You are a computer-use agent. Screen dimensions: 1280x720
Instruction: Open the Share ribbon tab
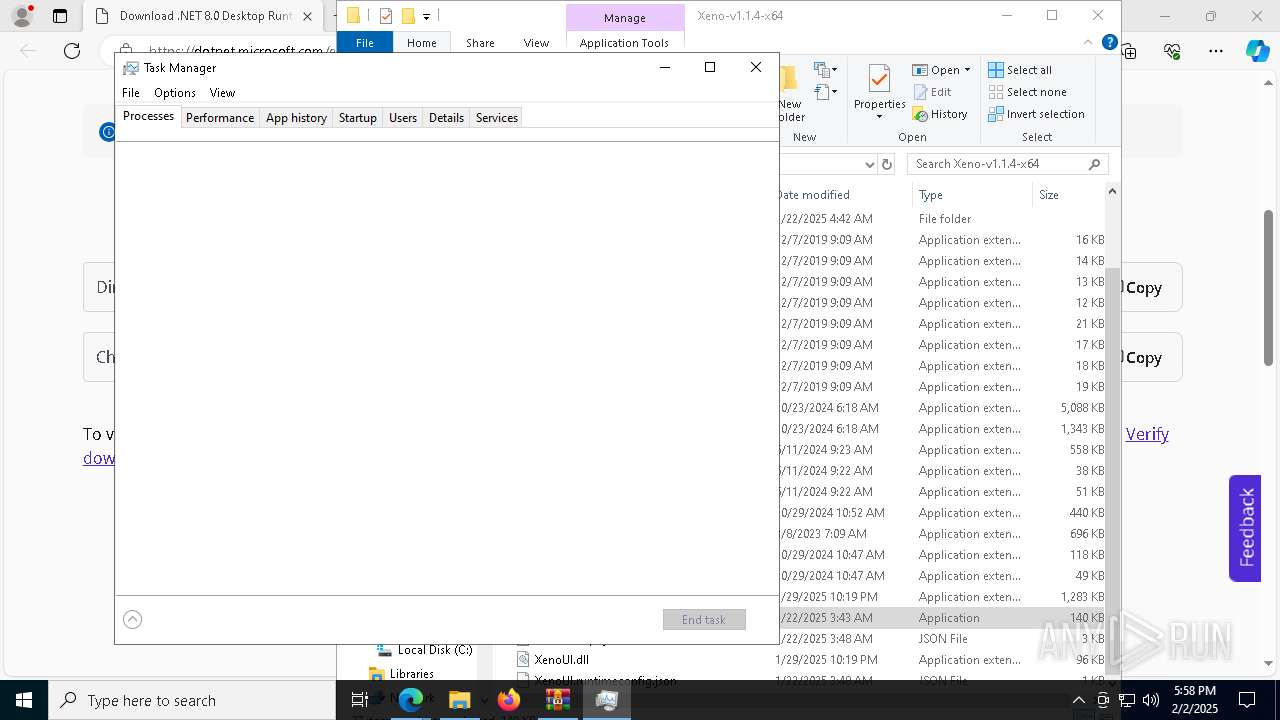pyautogui.click(x=480, y=43)
